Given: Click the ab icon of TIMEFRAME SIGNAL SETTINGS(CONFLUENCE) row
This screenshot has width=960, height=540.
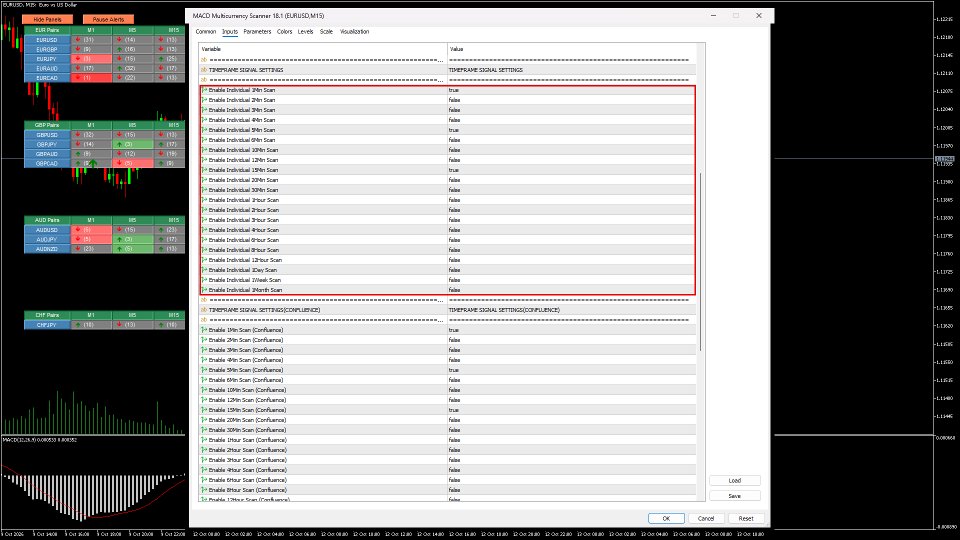Looking at the screenshot, I should (x=204, y=310).
